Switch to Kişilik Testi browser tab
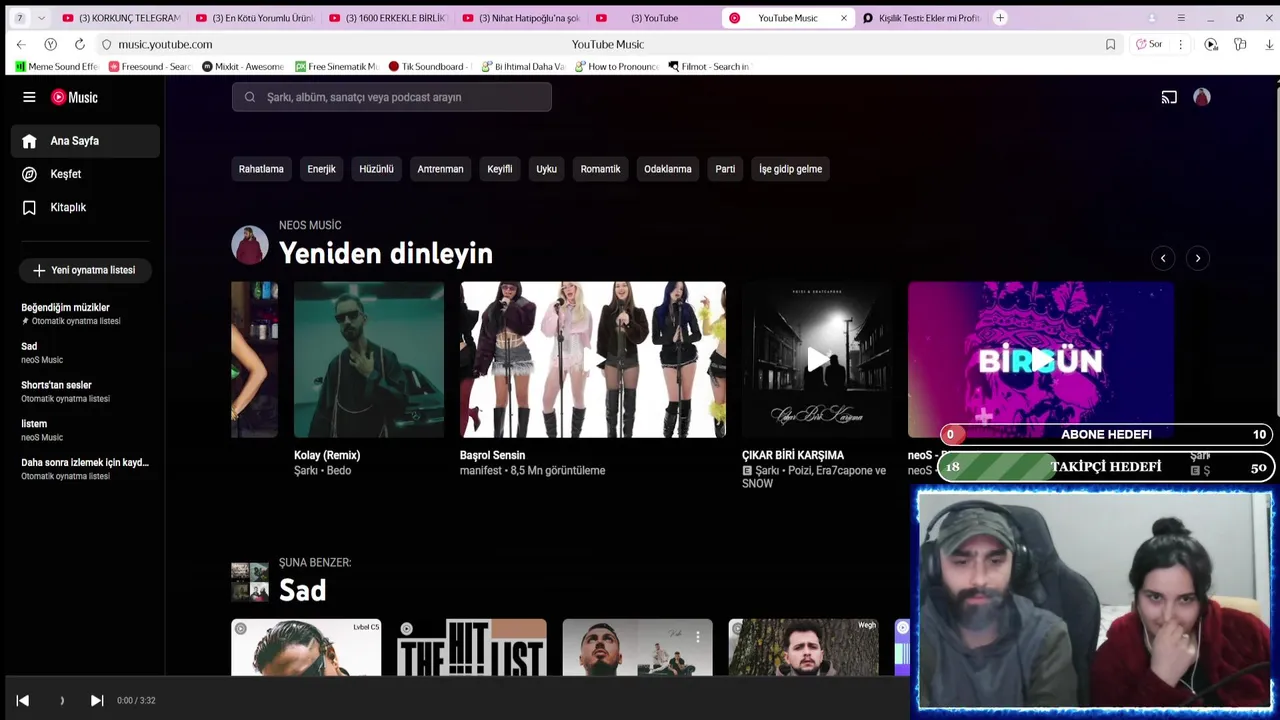Image resolution: width=1280 pixels, height=720 pixels. click(922, 18)
